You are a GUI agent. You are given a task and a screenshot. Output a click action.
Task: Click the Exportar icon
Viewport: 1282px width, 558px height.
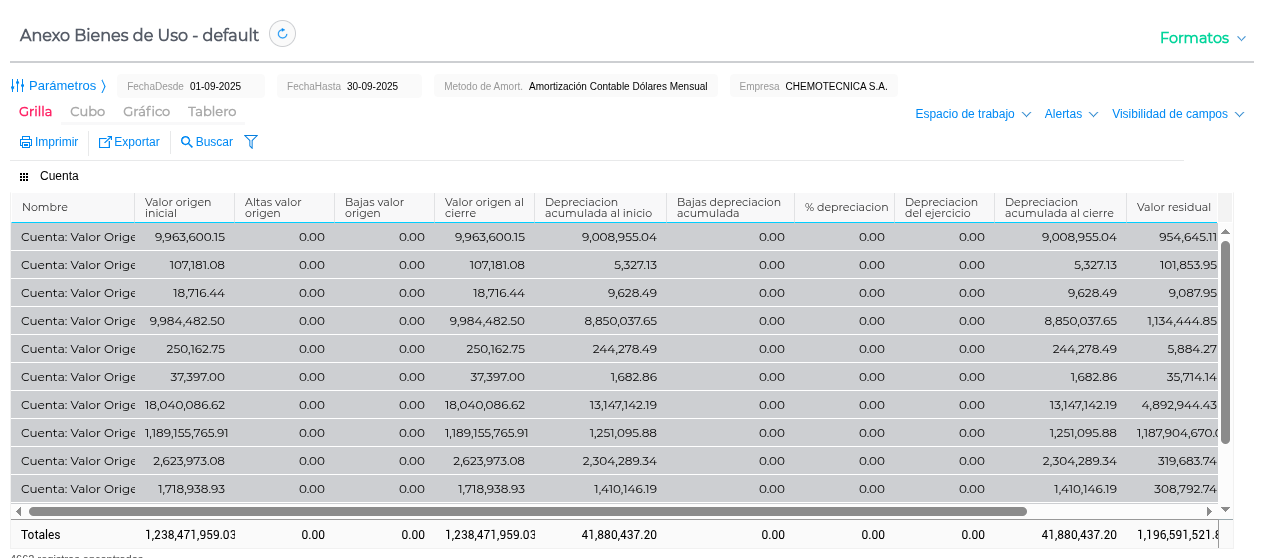[105, 142]
